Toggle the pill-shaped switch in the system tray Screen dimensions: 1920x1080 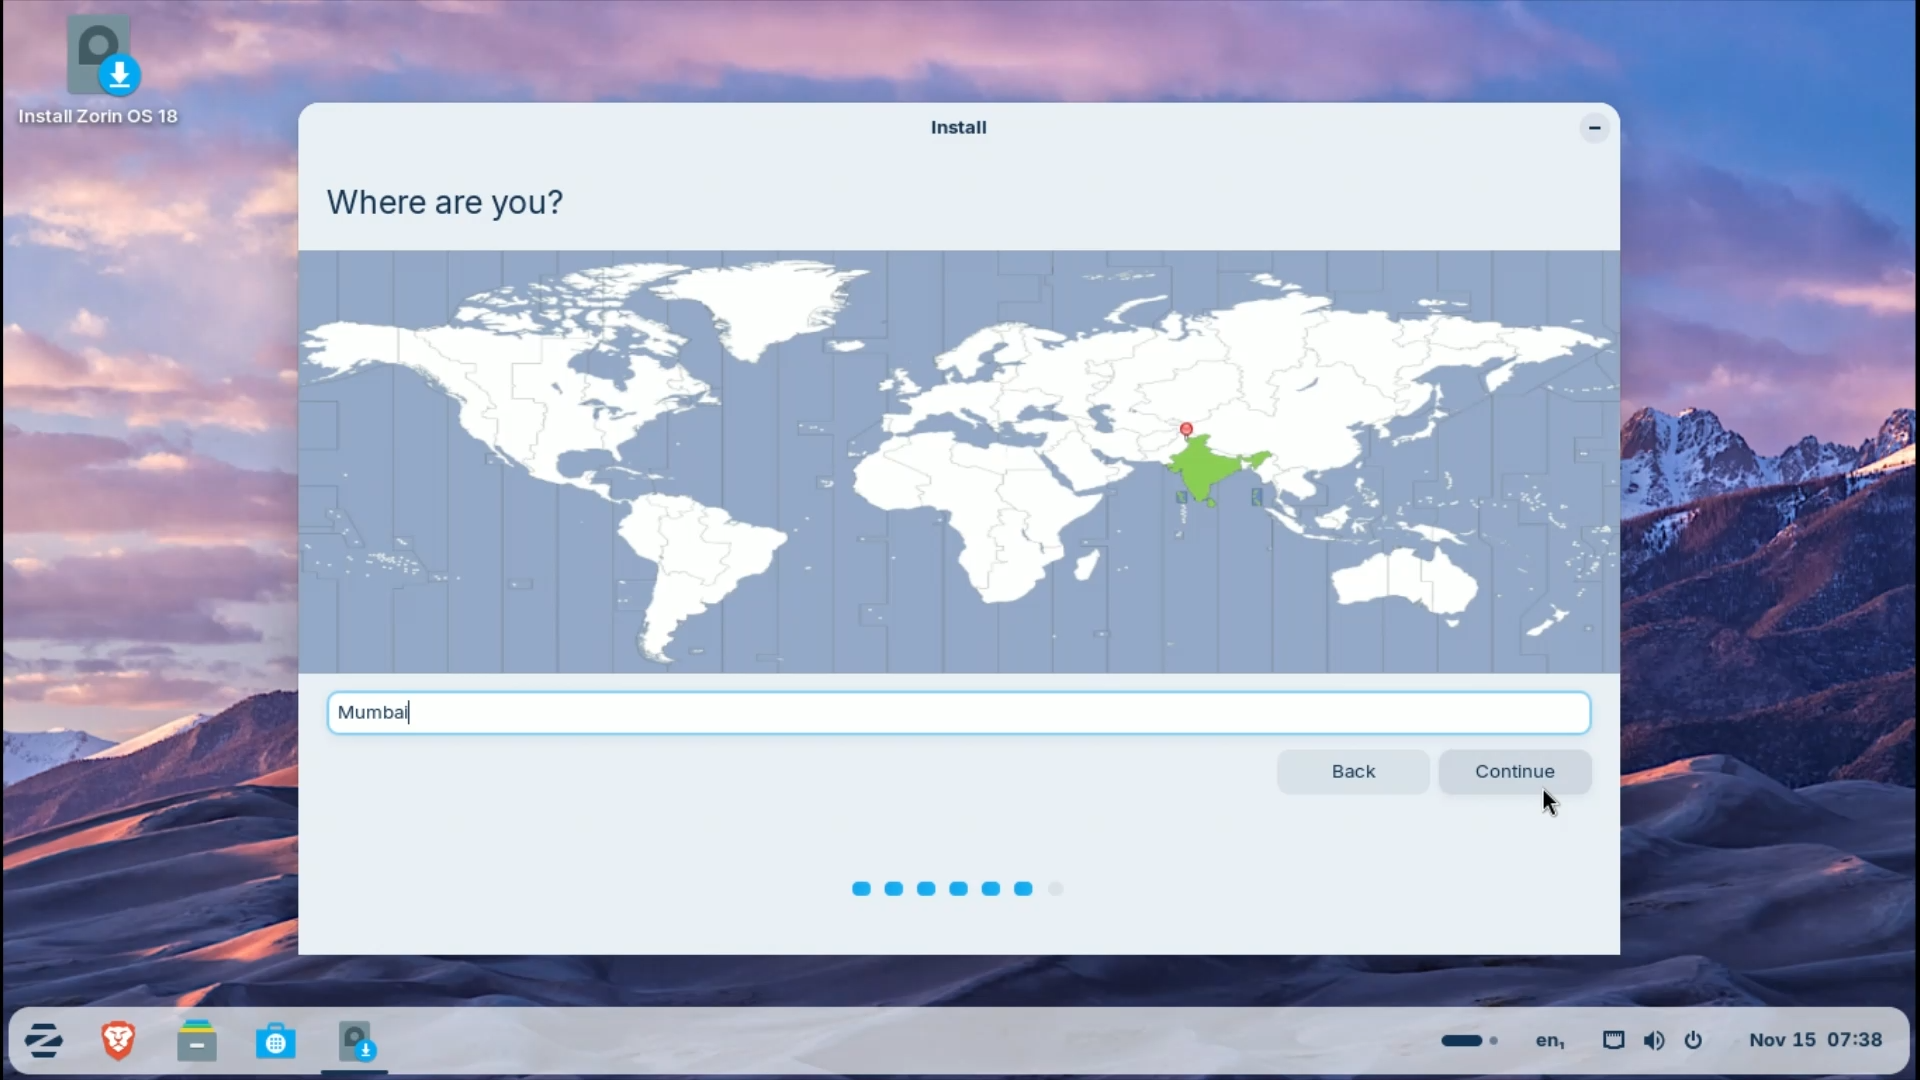(x=1464, y=1040)
